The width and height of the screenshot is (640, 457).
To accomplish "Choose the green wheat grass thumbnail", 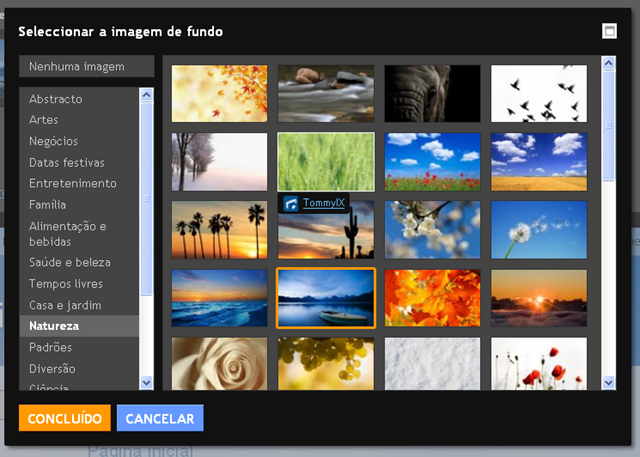I will [x=326, y=162].
